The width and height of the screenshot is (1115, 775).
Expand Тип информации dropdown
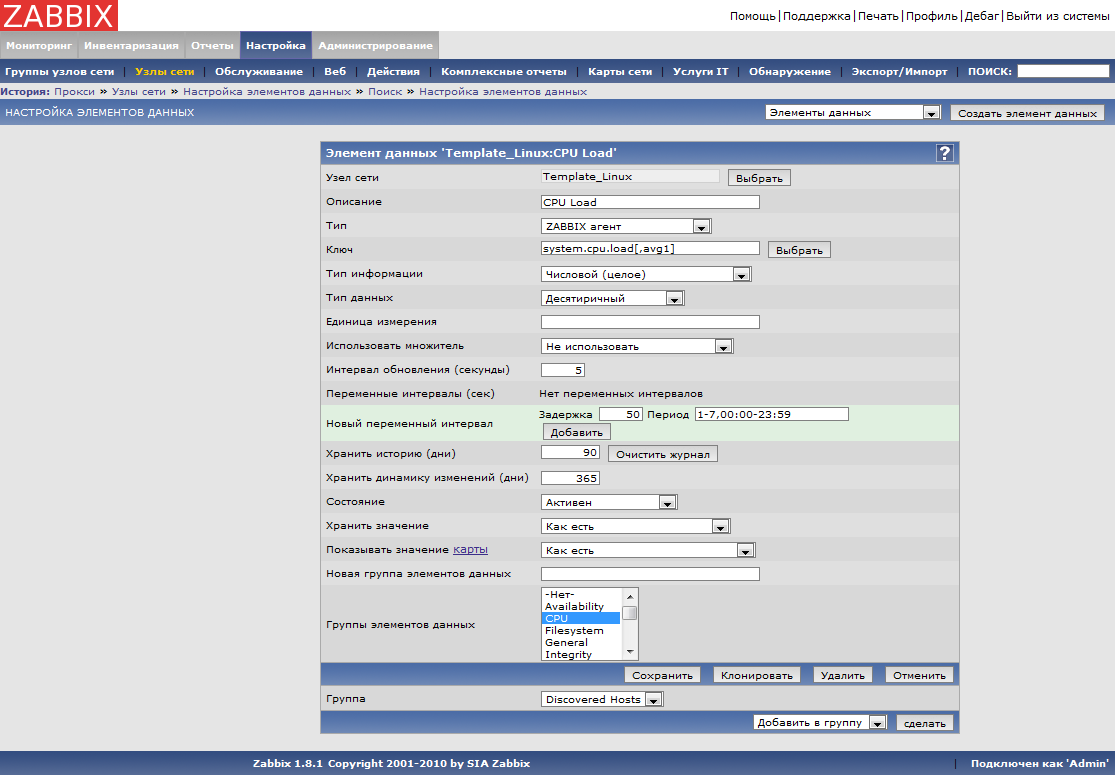[646, 274]
